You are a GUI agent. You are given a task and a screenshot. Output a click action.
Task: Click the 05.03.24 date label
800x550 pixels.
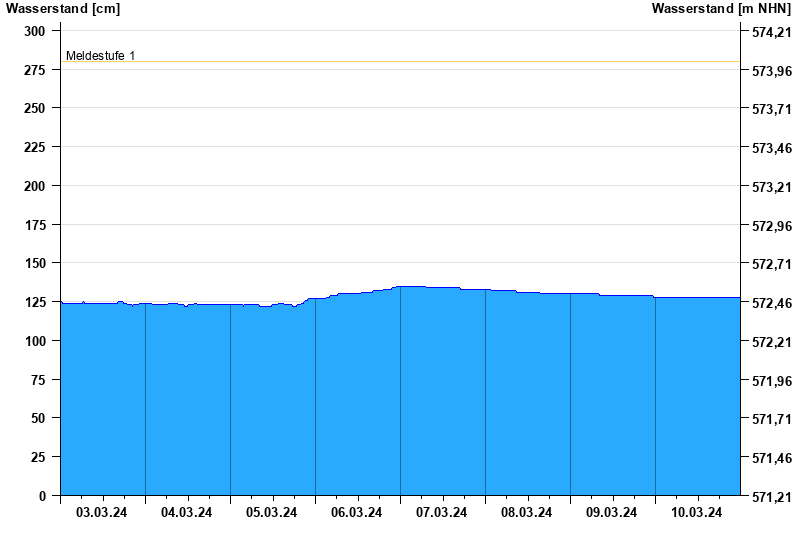click(x=272, y=513)
